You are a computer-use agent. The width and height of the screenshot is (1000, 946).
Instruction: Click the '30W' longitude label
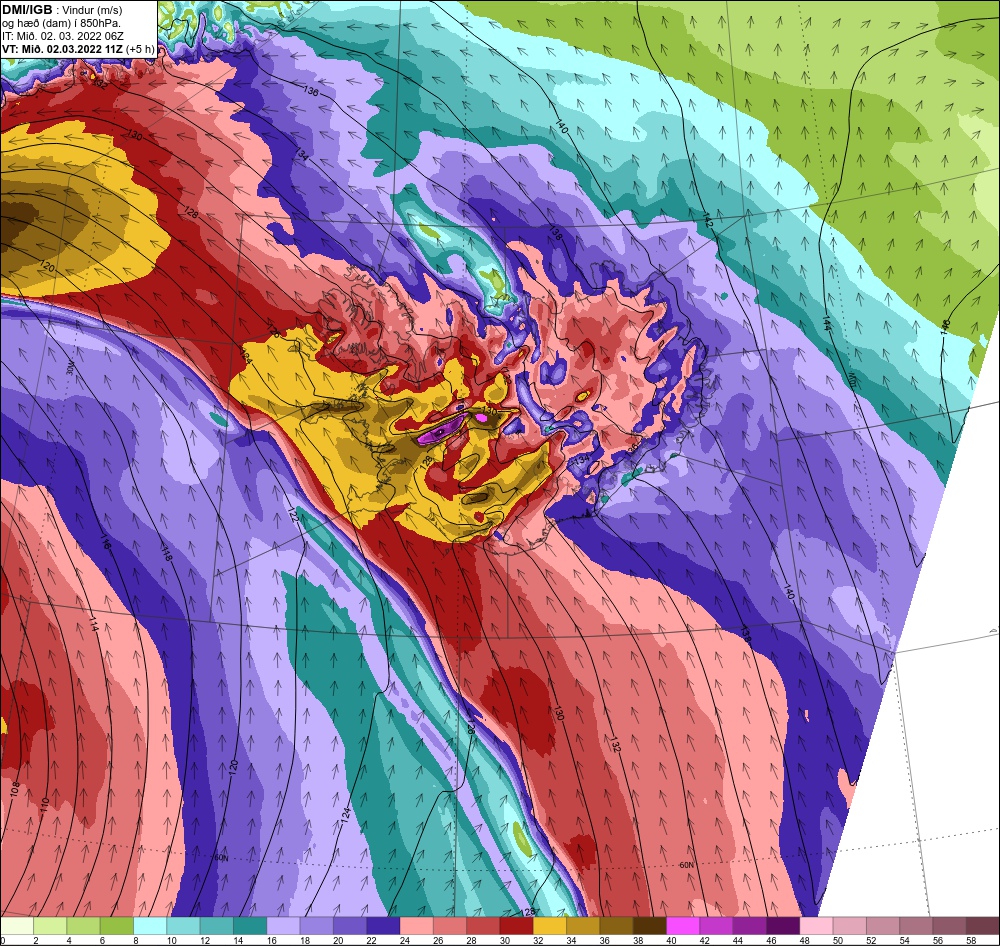[70, 369]
